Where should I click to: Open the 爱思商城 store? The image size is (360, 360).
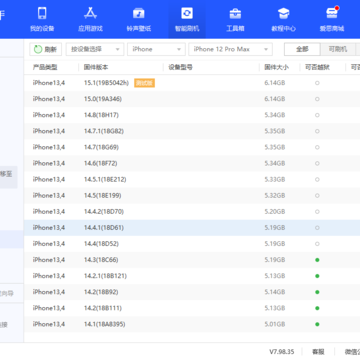[x=332, y=19]
